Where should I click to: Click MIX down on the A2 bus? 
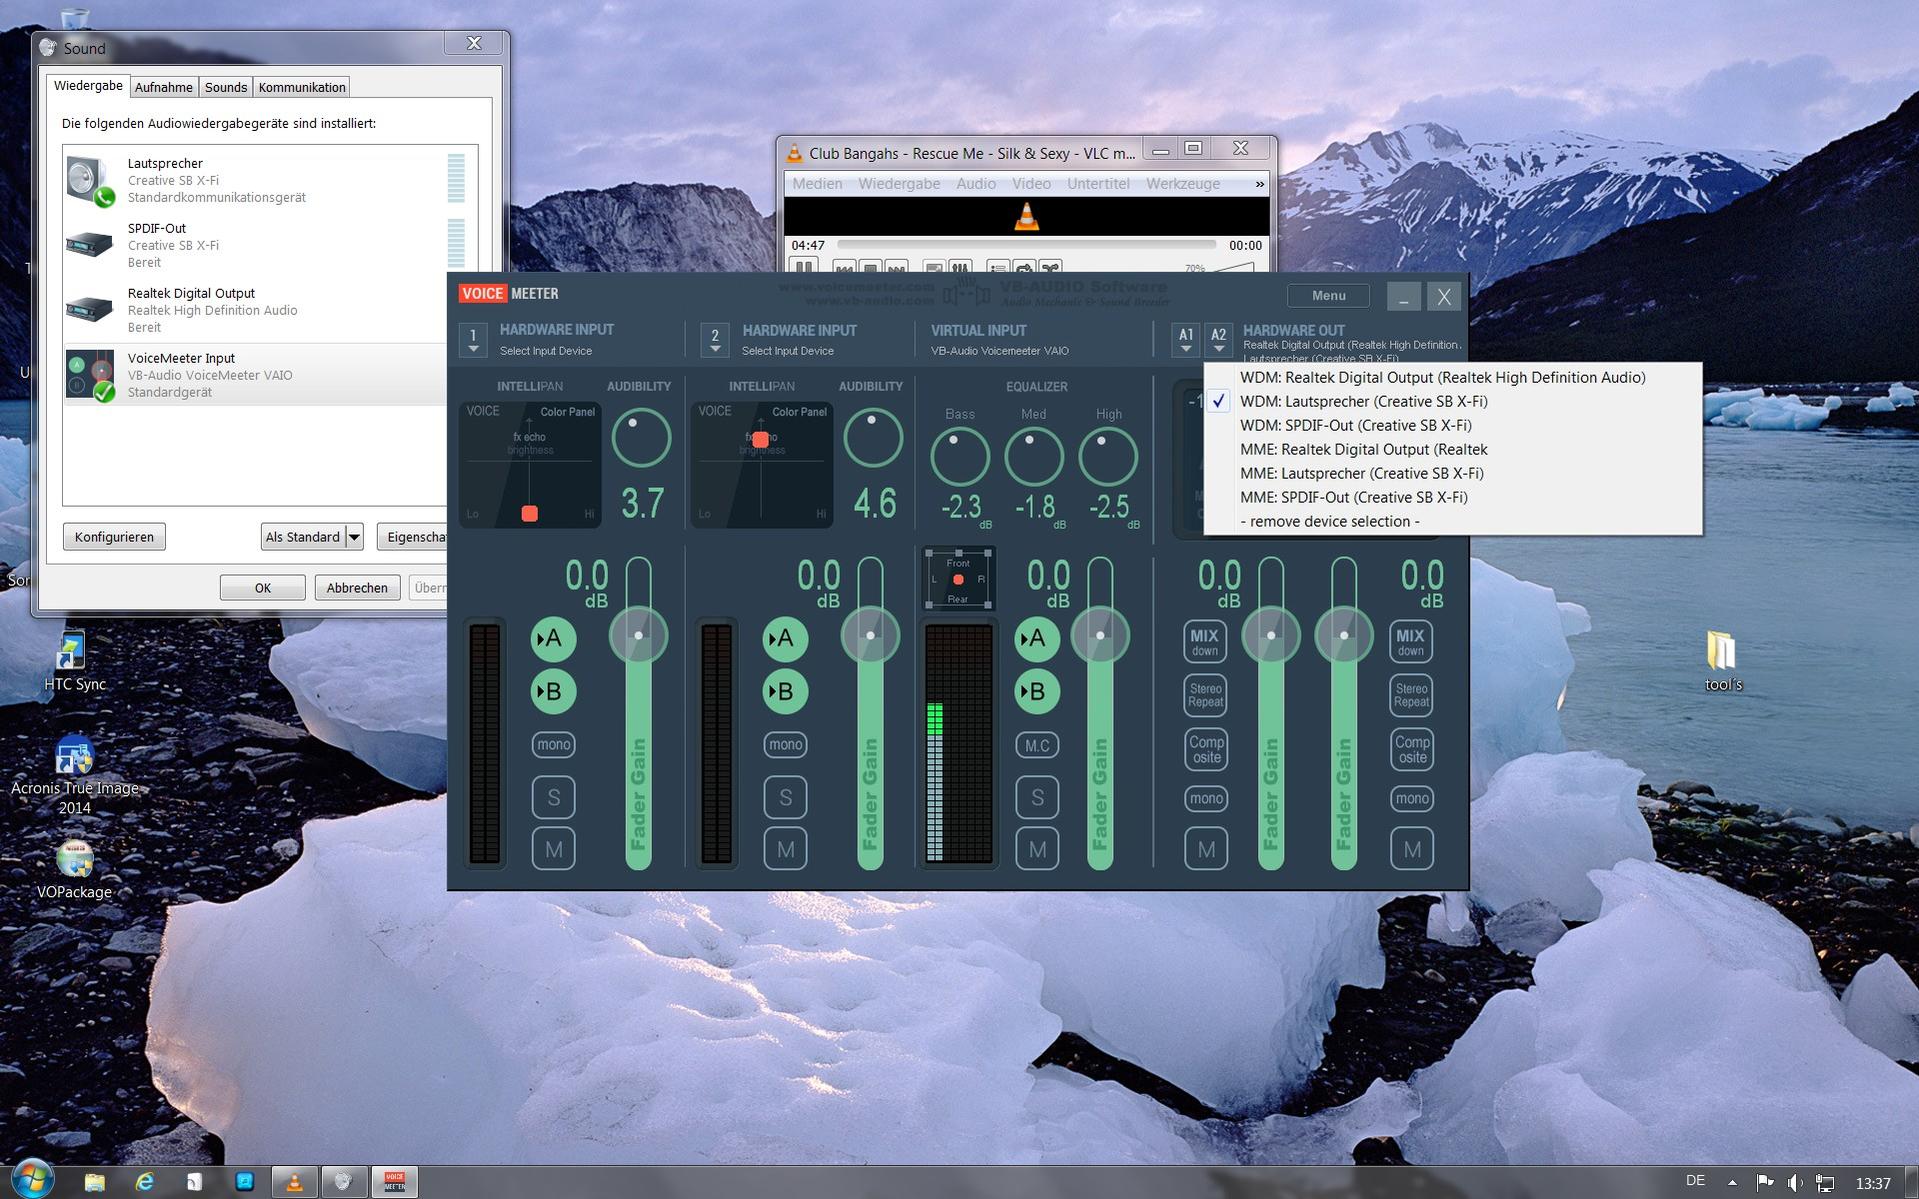(1410, 642)
